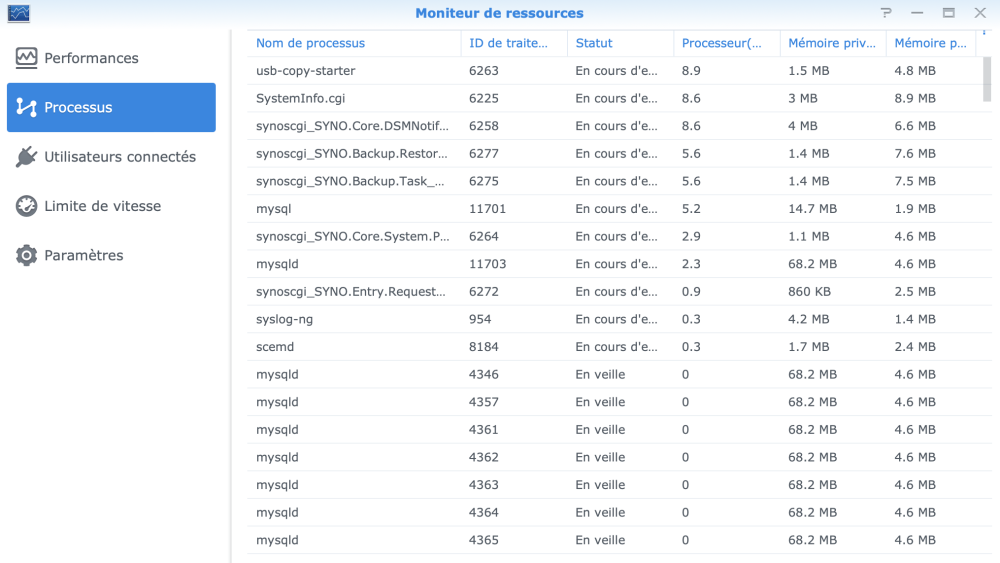Sort by Nom de processus column
The width and height of the screenshot is (1000, 563).
pyautogui.click(x=311, y=43)
